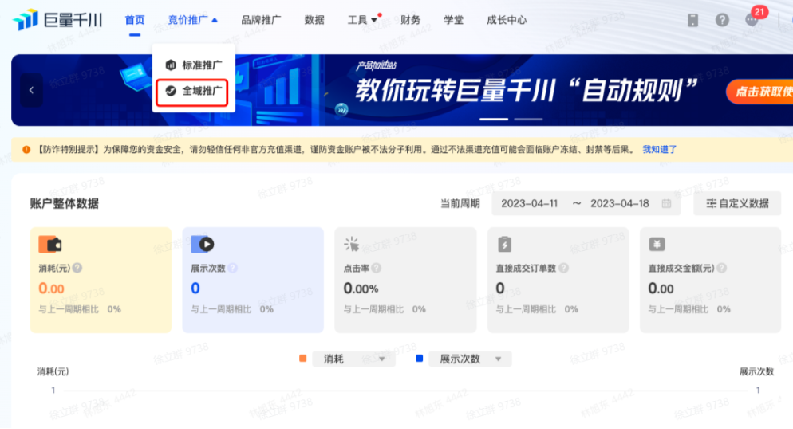Go to the 数据 menu
The image size is (793, 429).
click(315, 20)
